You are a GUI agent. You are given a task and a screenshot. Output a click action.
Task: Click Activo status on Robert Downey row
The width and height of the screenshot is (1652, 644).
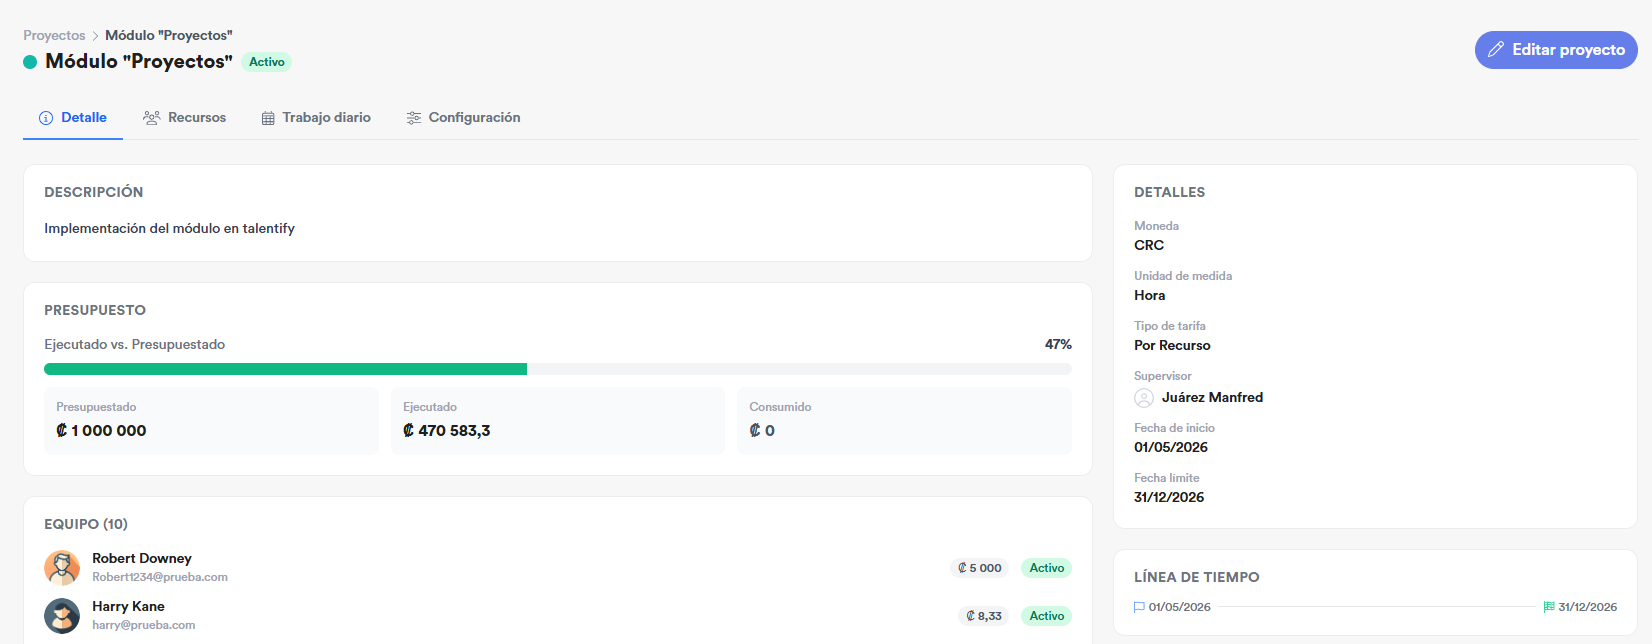click(1047, 568)
